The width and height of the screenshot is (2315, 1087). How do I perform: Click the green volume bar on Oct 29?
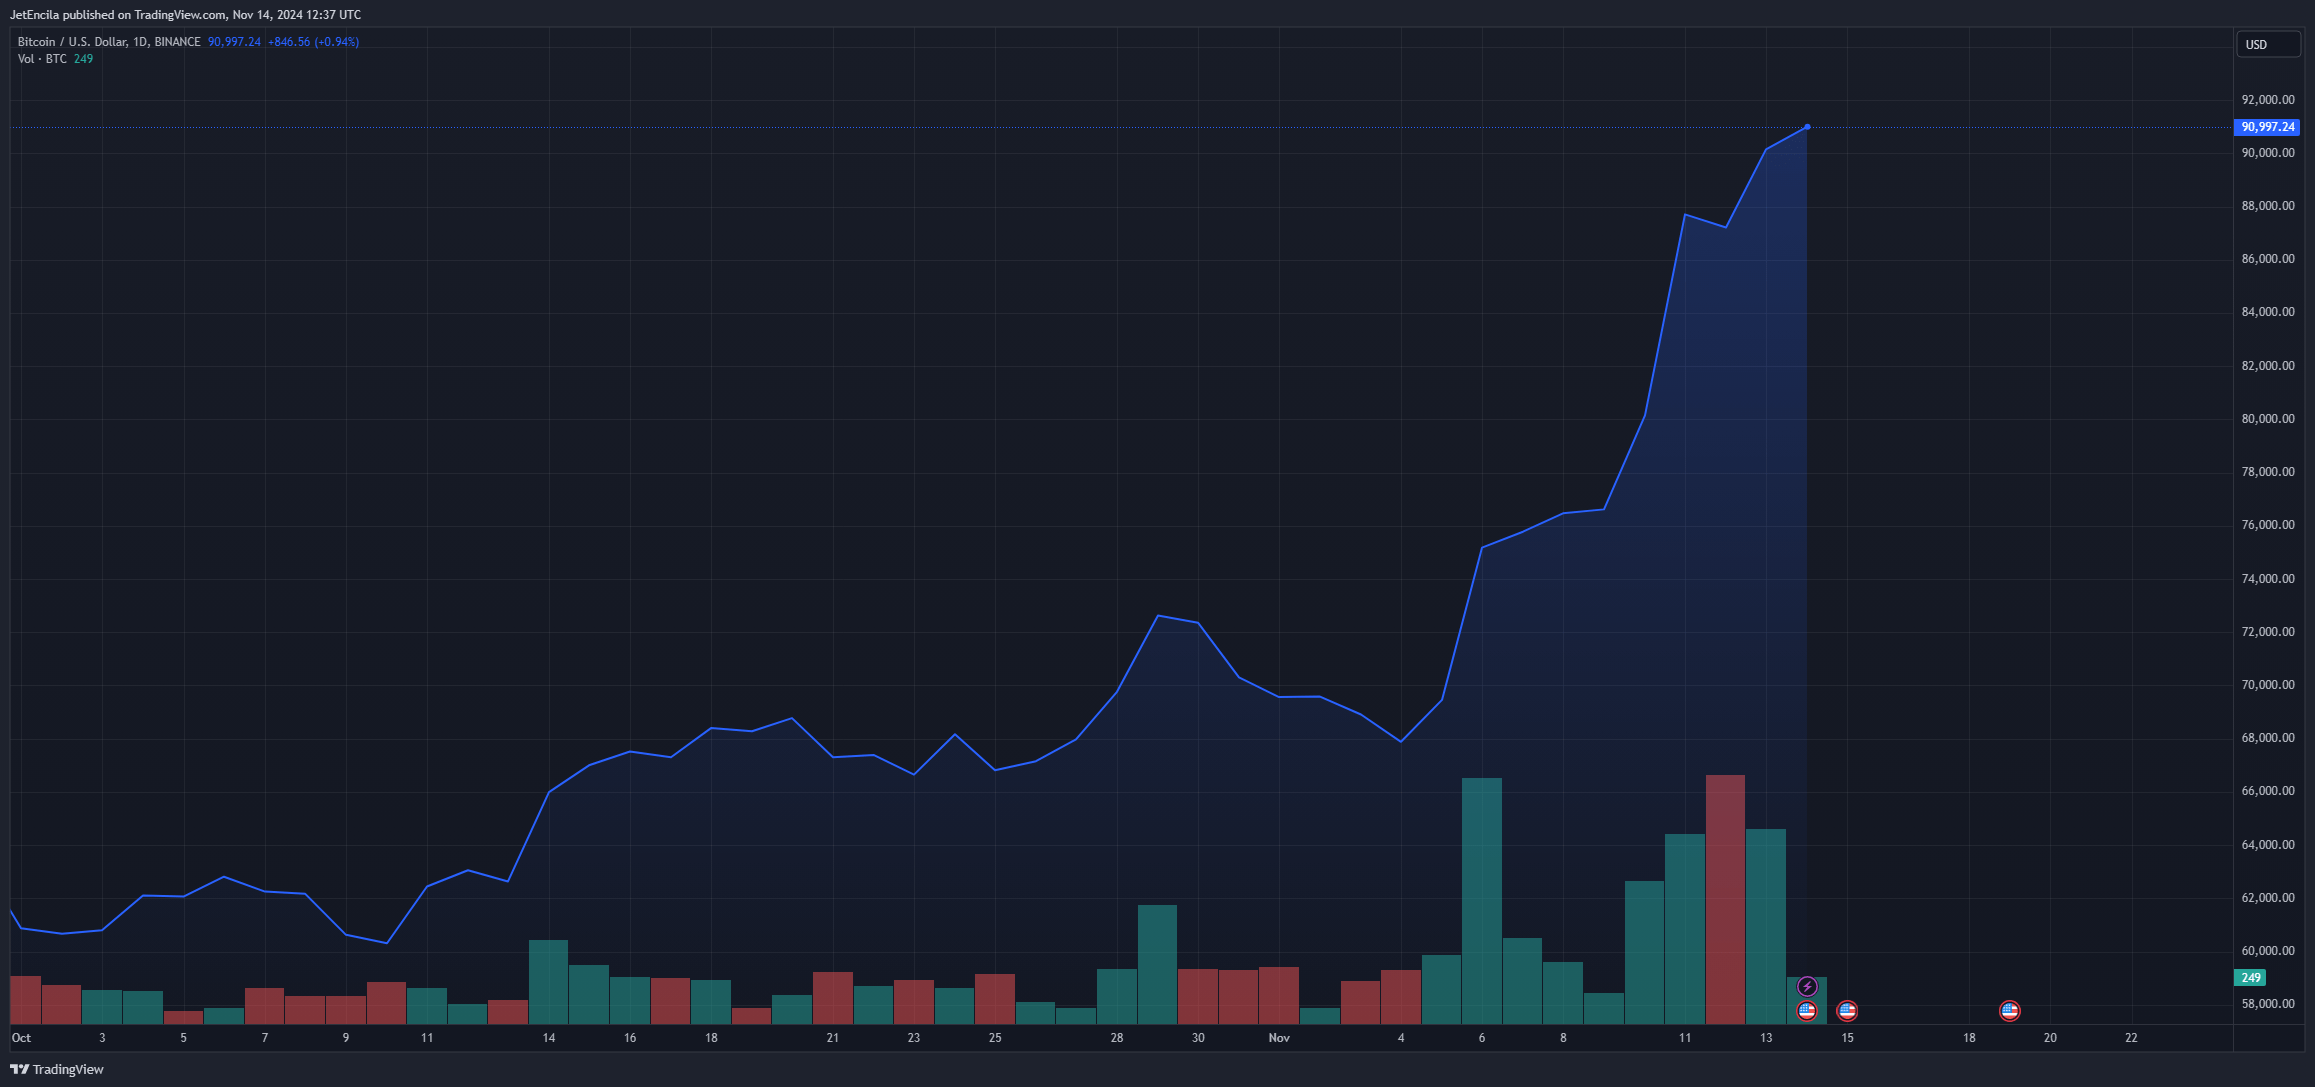(x=1157, y=964)
